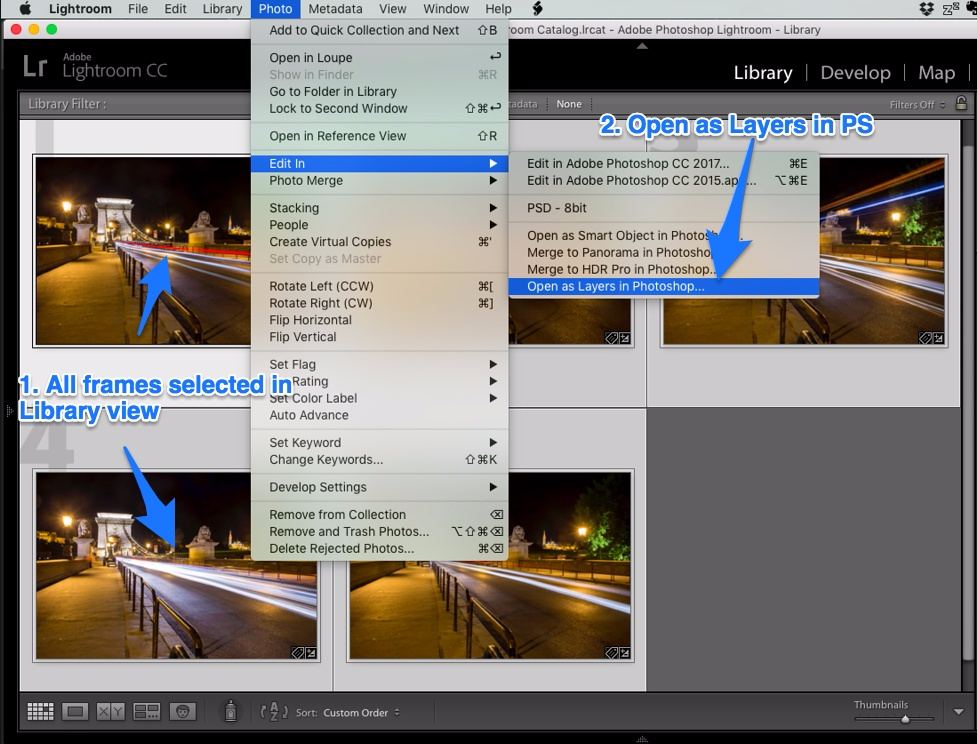Expand the People submenu

click(x=379, y=225)
